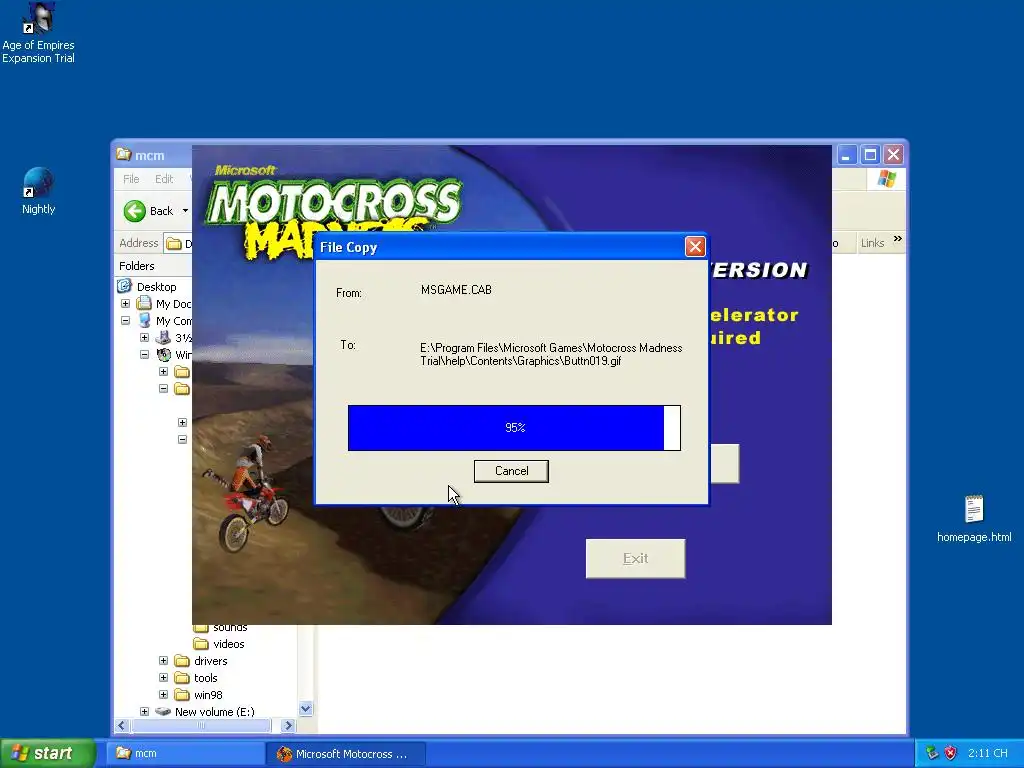
Task: Click the security shield tray icon
Action: 950,753
